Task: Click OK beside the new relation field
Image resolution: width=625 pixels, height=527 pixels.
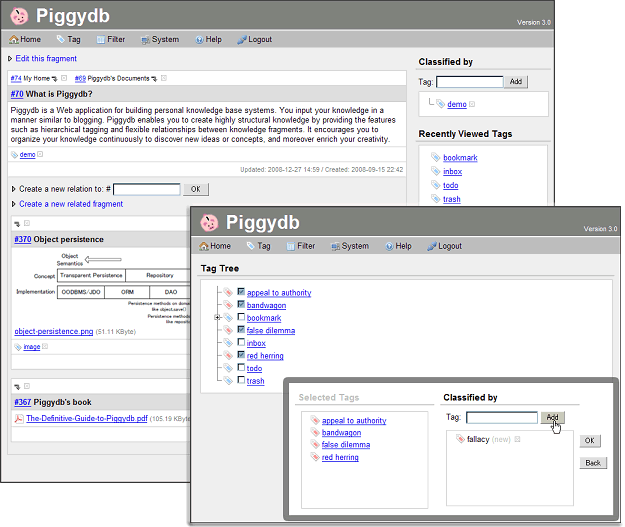Action: point(196,189)
